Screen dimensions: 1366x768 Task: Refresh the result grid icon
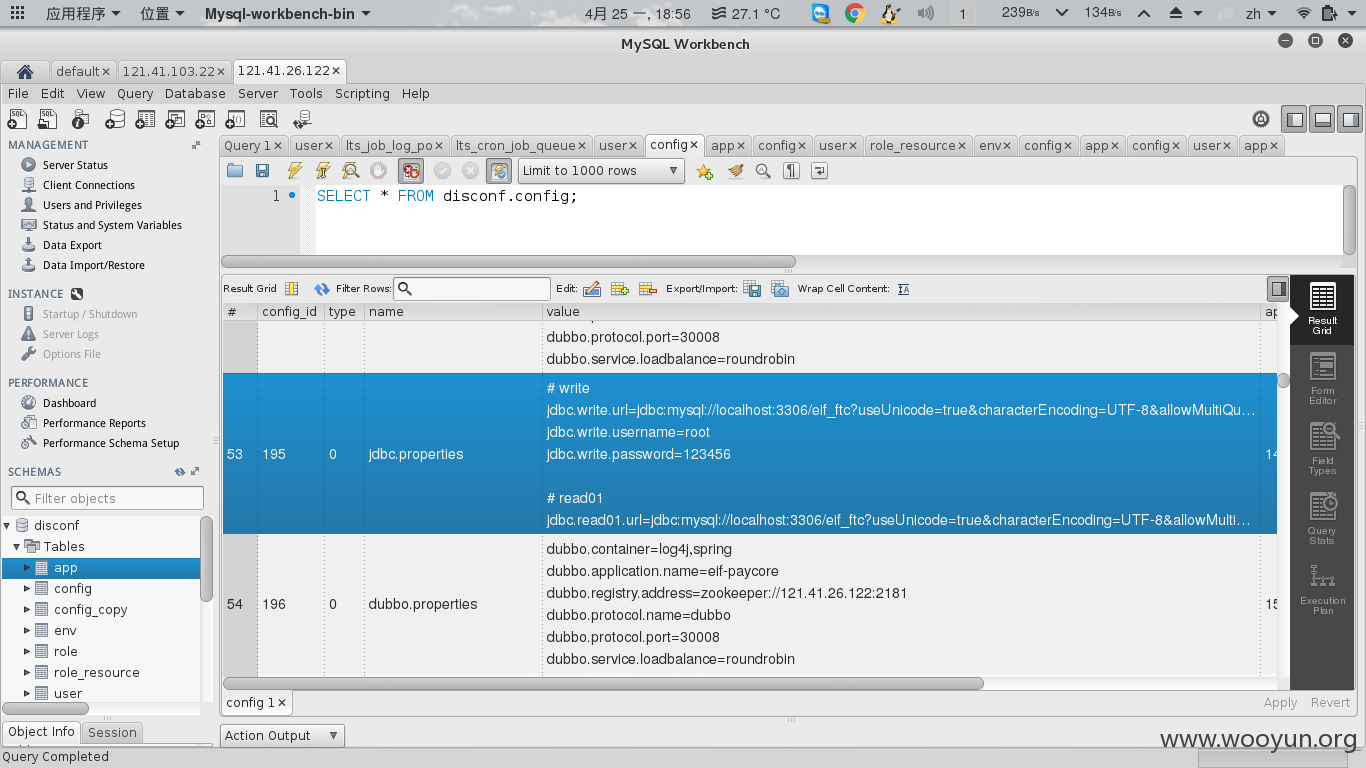tap(322, 289)
